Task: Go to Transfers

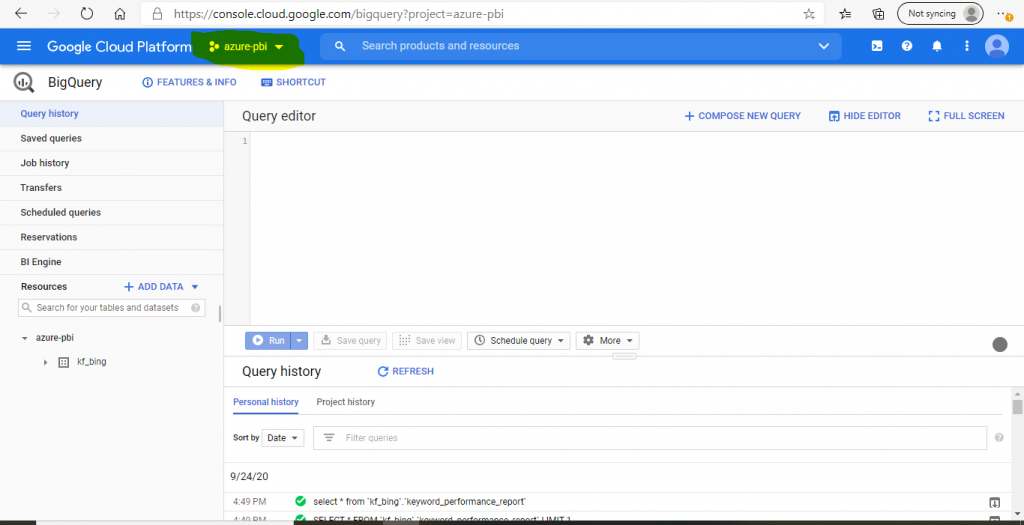Action: point(112,187)
